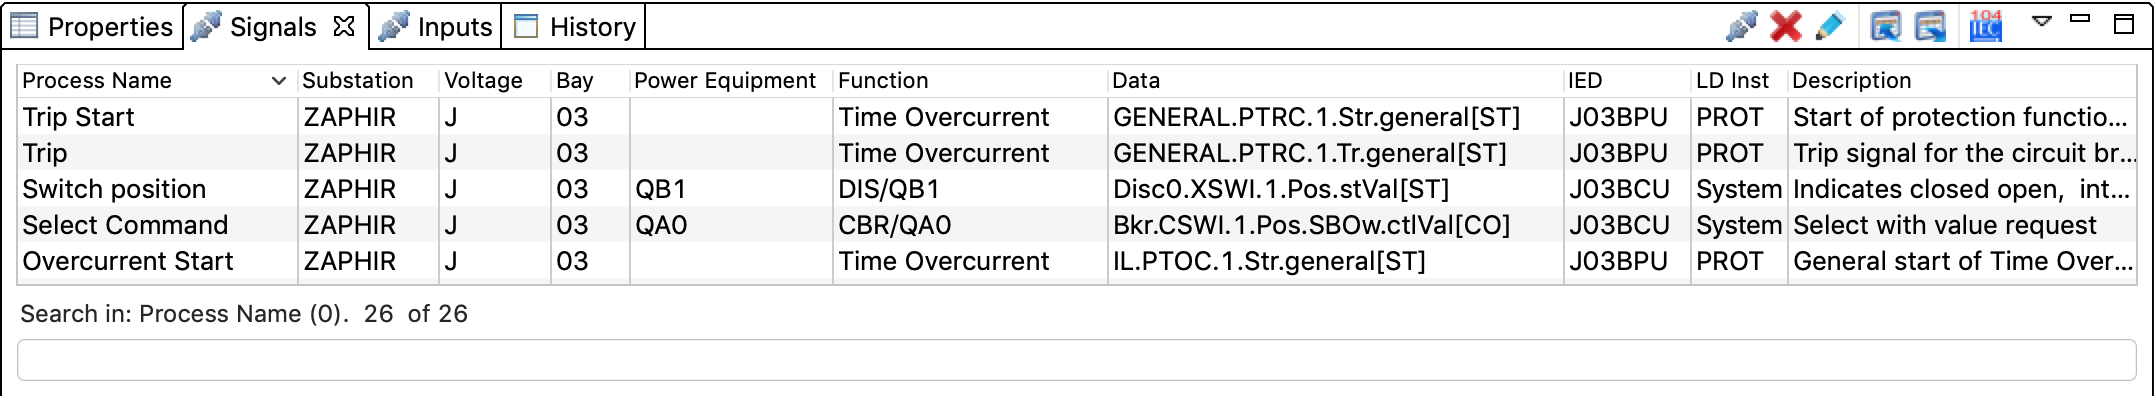The height and width of the screenshot is (396, 2154).
Task: Switch to the Properties tab
Action: coord(91,27)
